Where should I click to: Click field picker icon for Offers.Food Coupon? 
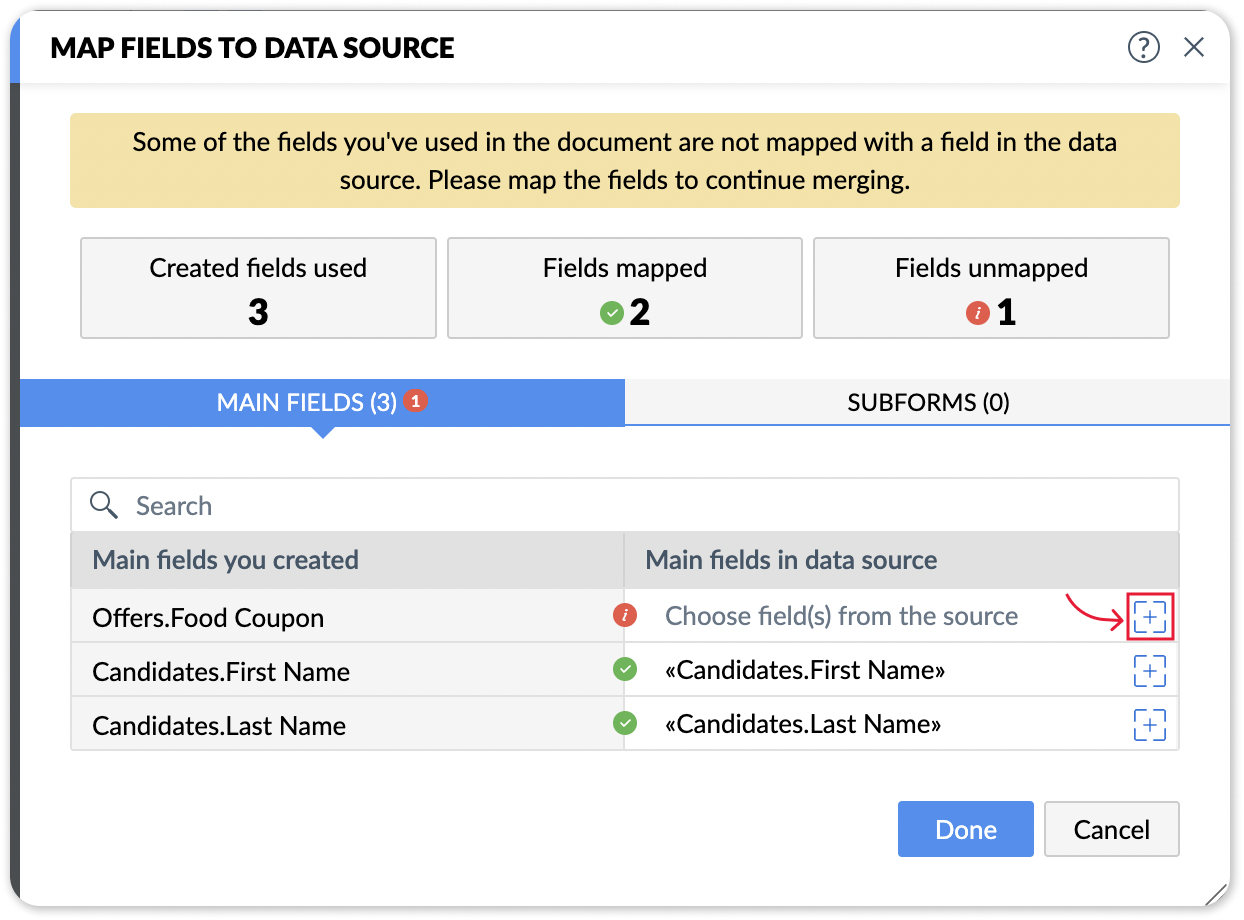(1150, 618)
